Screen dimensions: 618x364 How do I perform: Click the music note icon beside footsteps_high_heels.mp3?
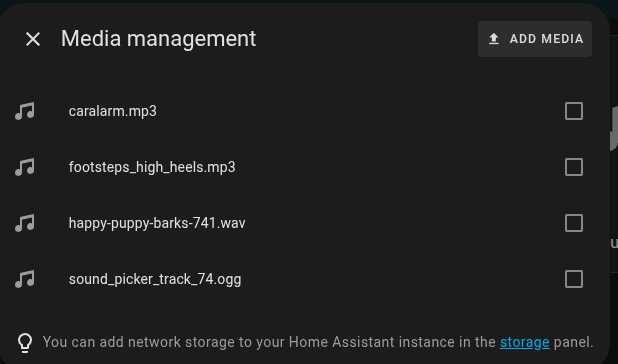point(25,167)
